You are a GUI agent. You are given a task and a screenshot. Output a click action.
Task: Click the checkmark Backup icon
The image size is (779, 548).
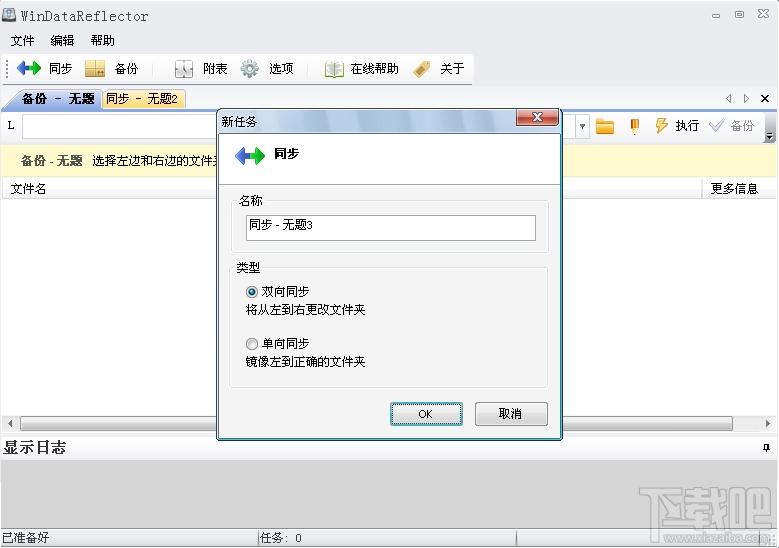click(x=716, y=125)
